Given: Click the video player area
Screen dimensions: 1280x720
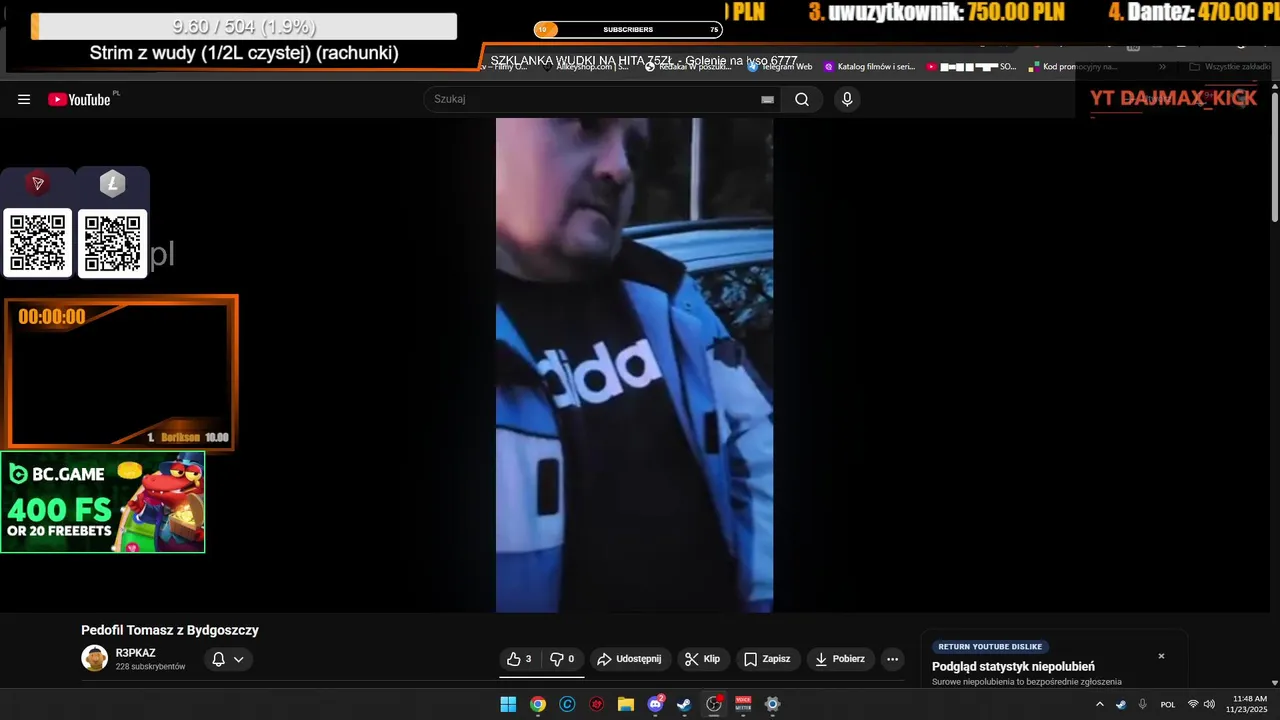Looking at the screenshot, I should click(634, 365).
